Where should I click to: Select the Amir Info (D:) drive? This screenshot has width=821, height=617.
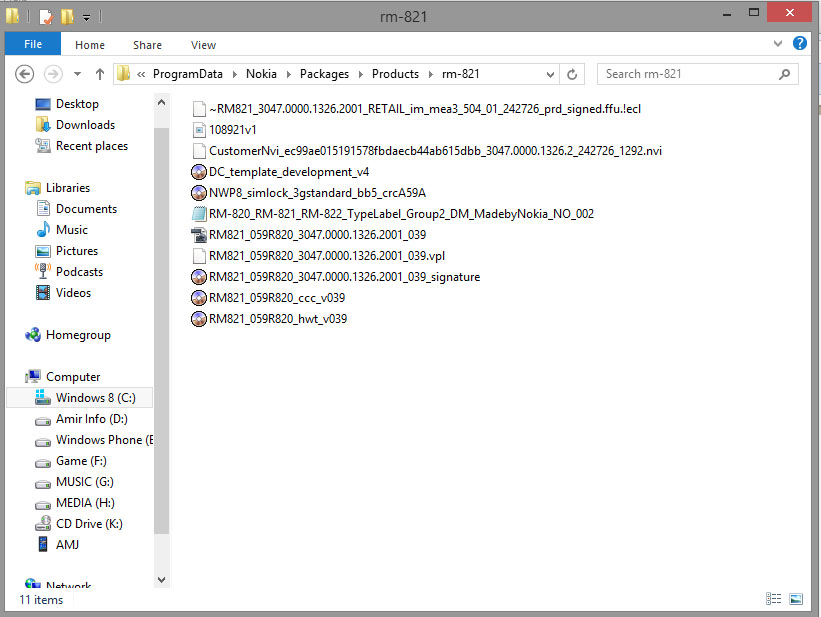(x=92, y=418)
